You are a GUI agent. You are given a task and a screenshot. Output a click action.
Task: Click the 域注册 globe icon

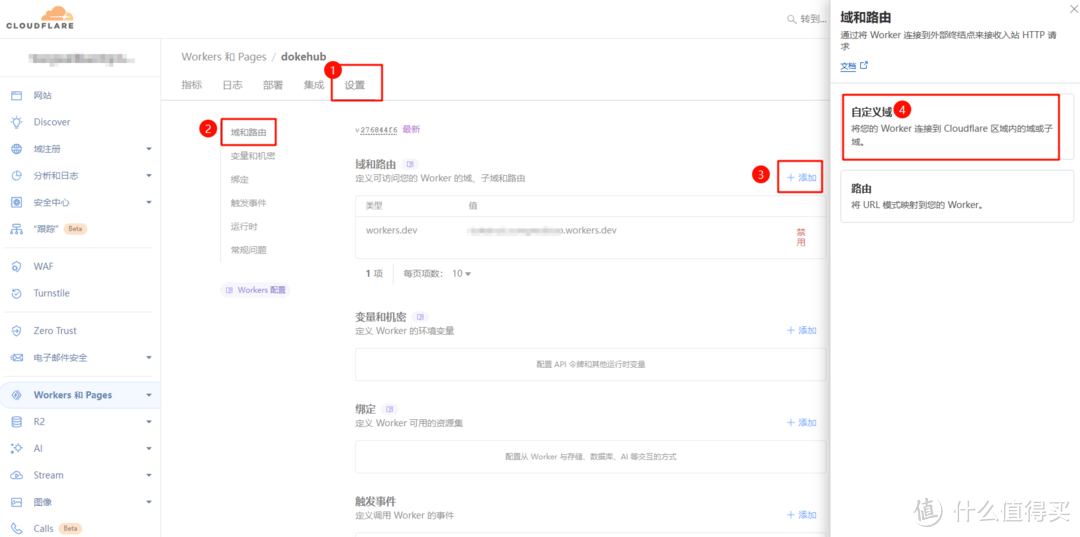17,149
